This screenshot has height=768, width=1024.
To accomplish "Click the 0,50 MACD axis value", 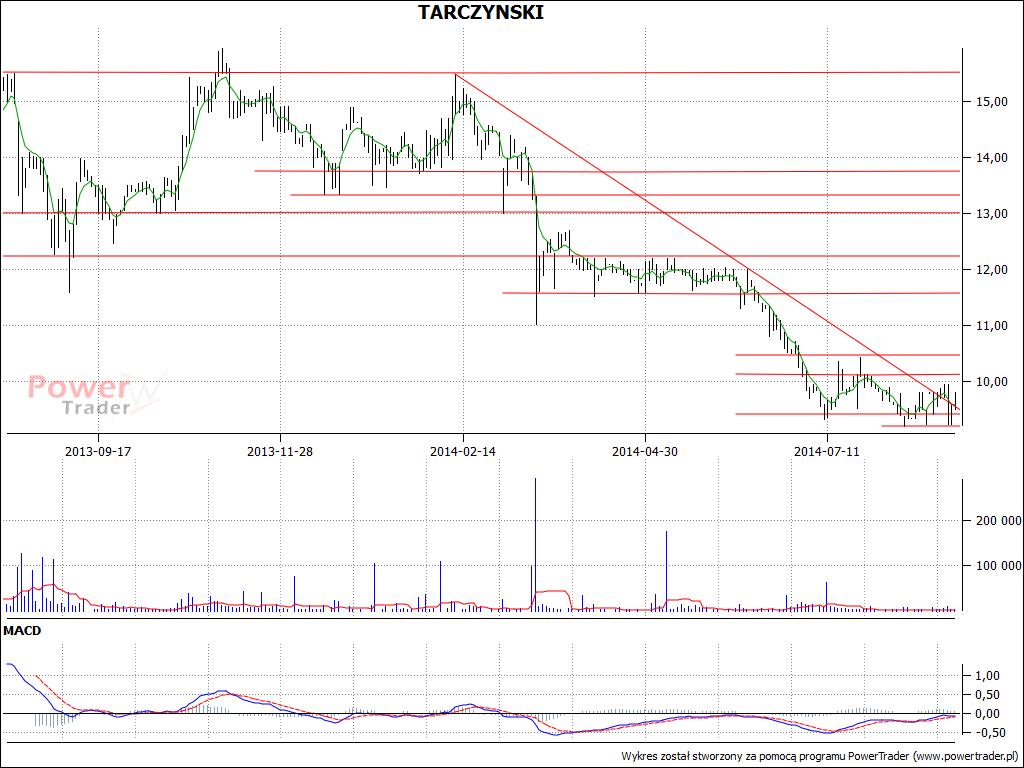I will pos(987,695).
